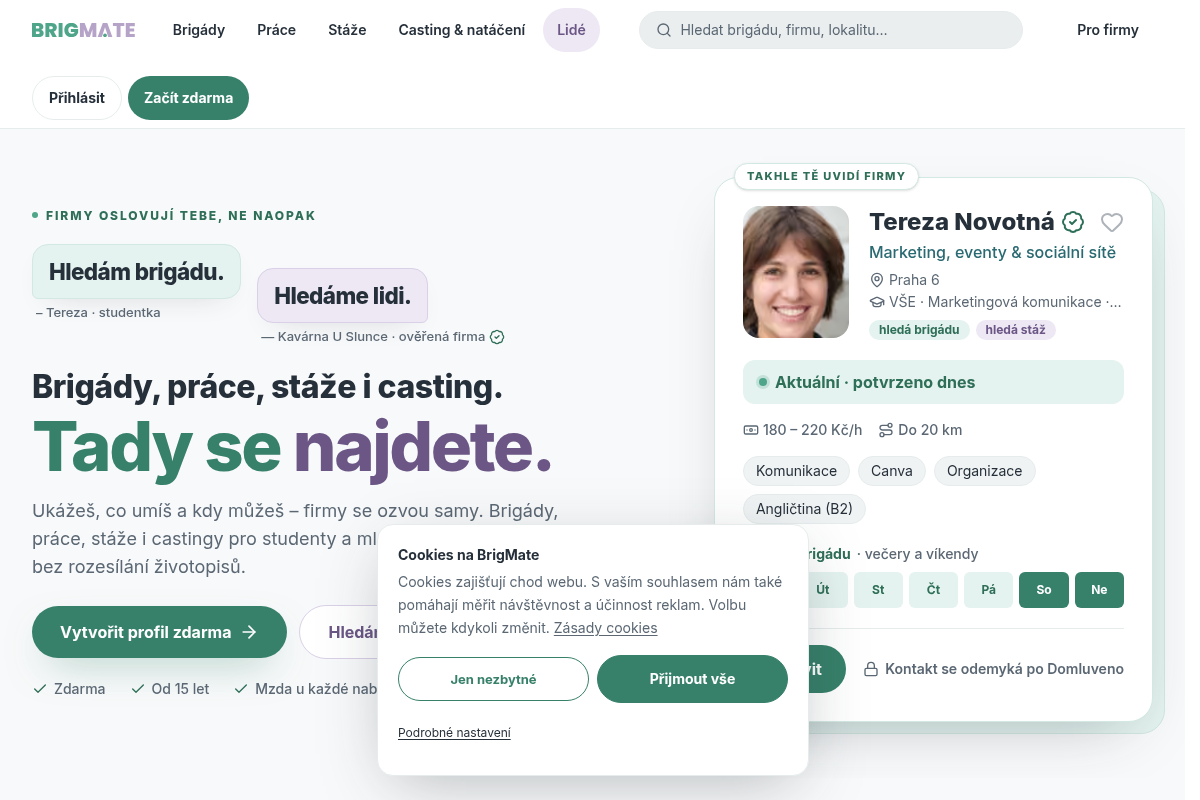The width and height of the screenshot is (1200, 800).
Task: Toggle the Ne availability day
Action: (x=1099, y=590)
